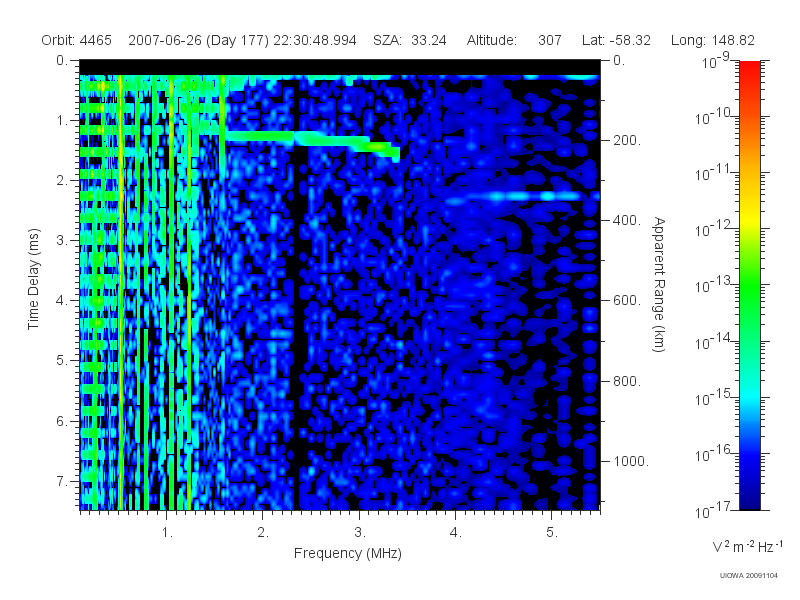Click the '3.' frequency axis tick label

[x=360, y=533]
